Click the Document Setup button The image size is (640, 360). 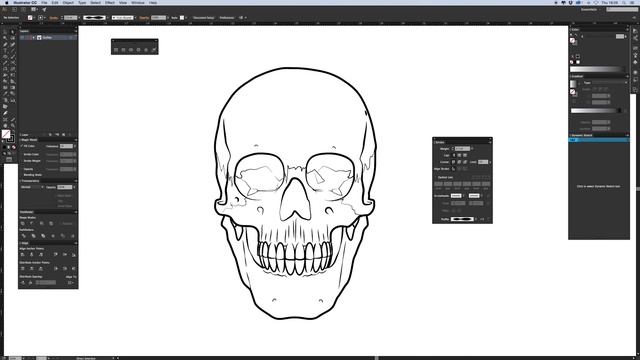pos(203,18)
